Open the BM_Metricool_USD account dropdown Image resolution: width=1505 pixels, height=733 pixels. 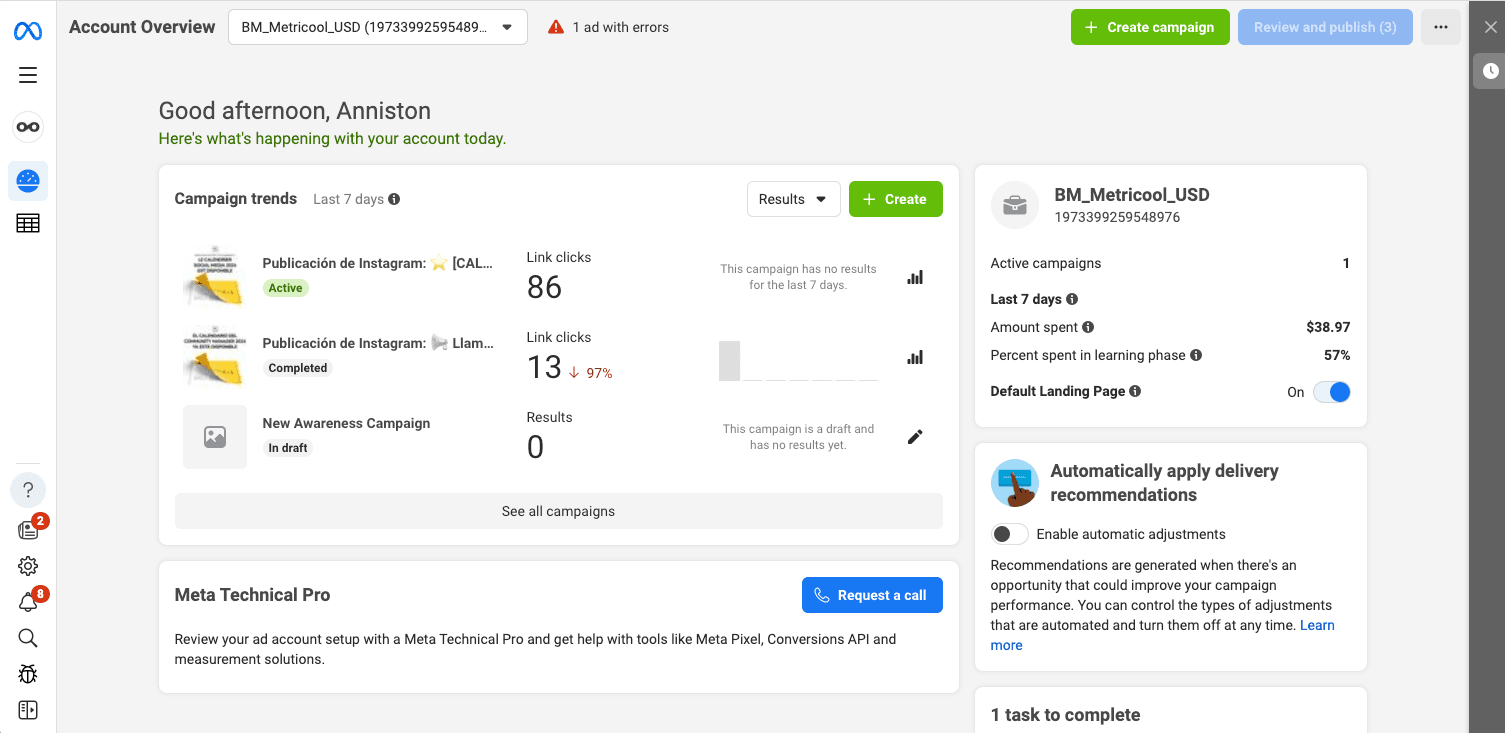pos(377,27)
